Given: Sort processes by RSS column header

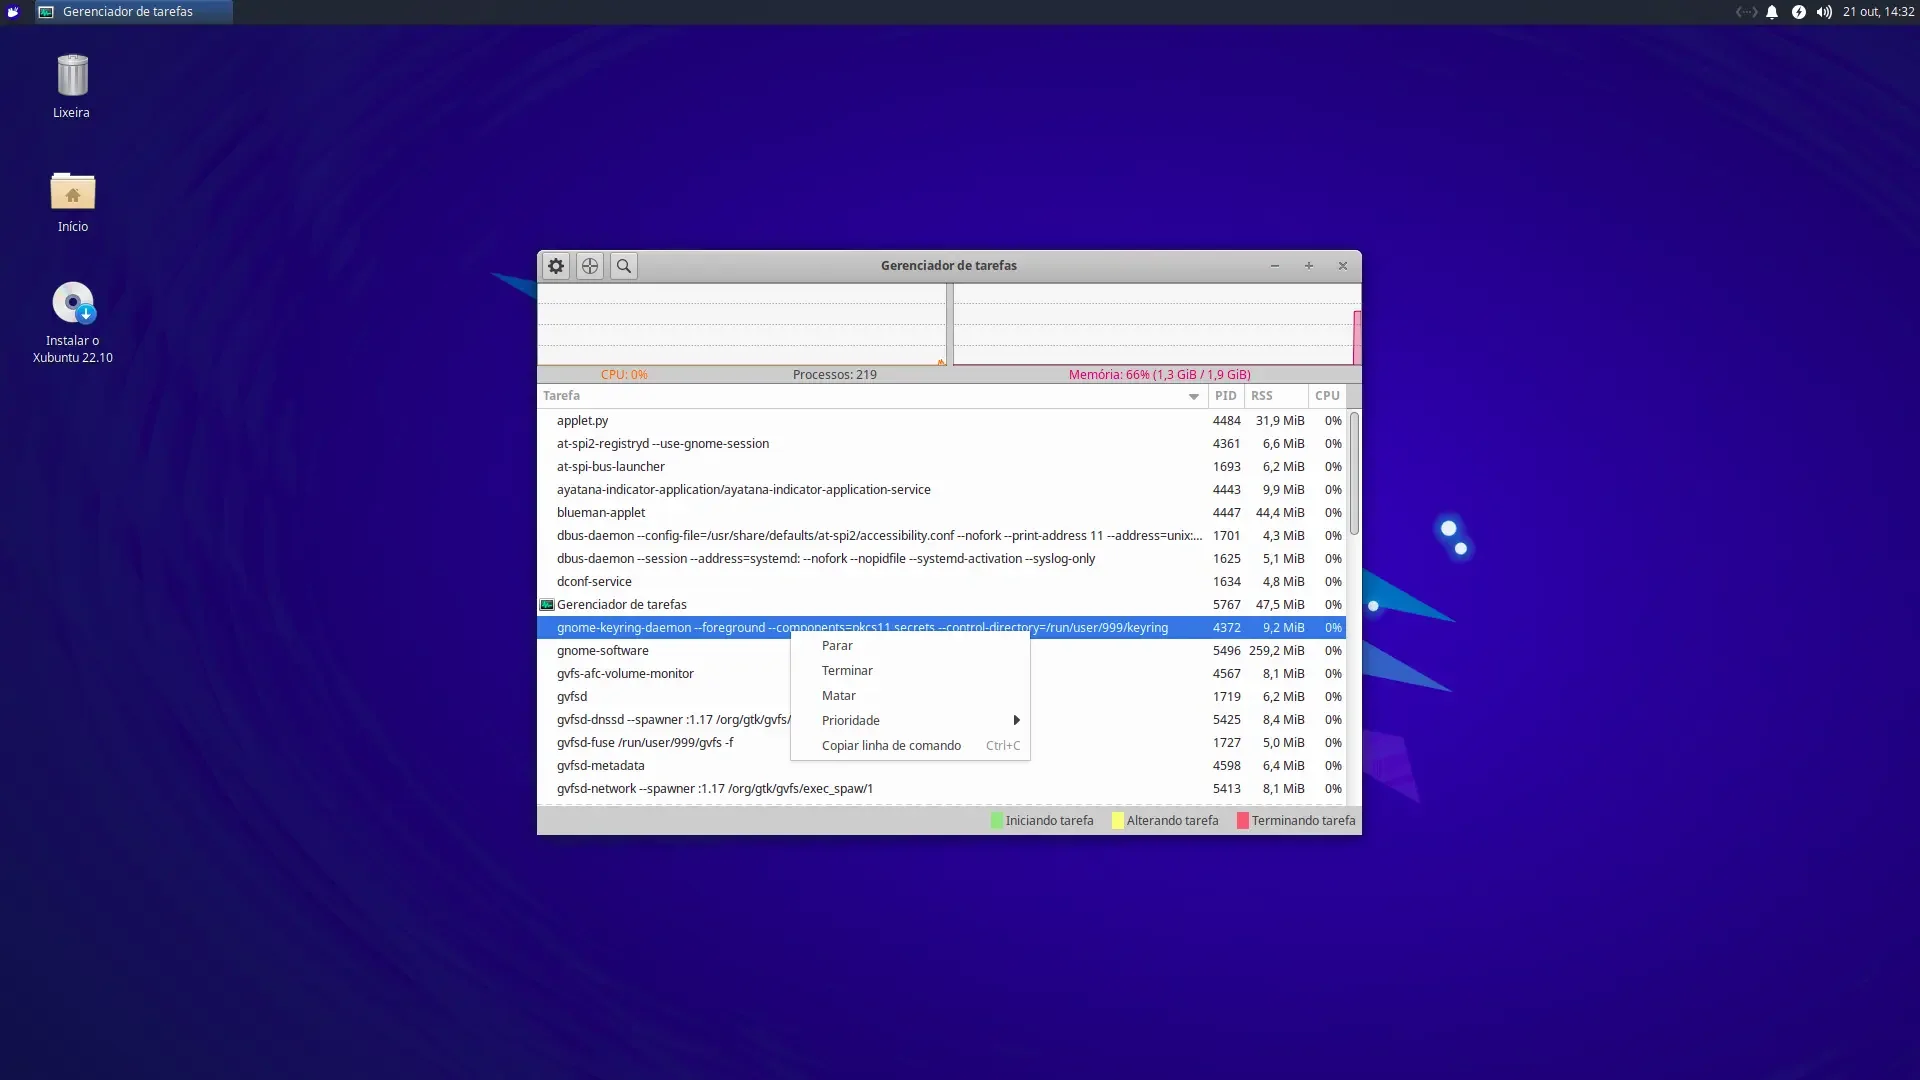Looking at the screenshot, I should point(1276,396).
